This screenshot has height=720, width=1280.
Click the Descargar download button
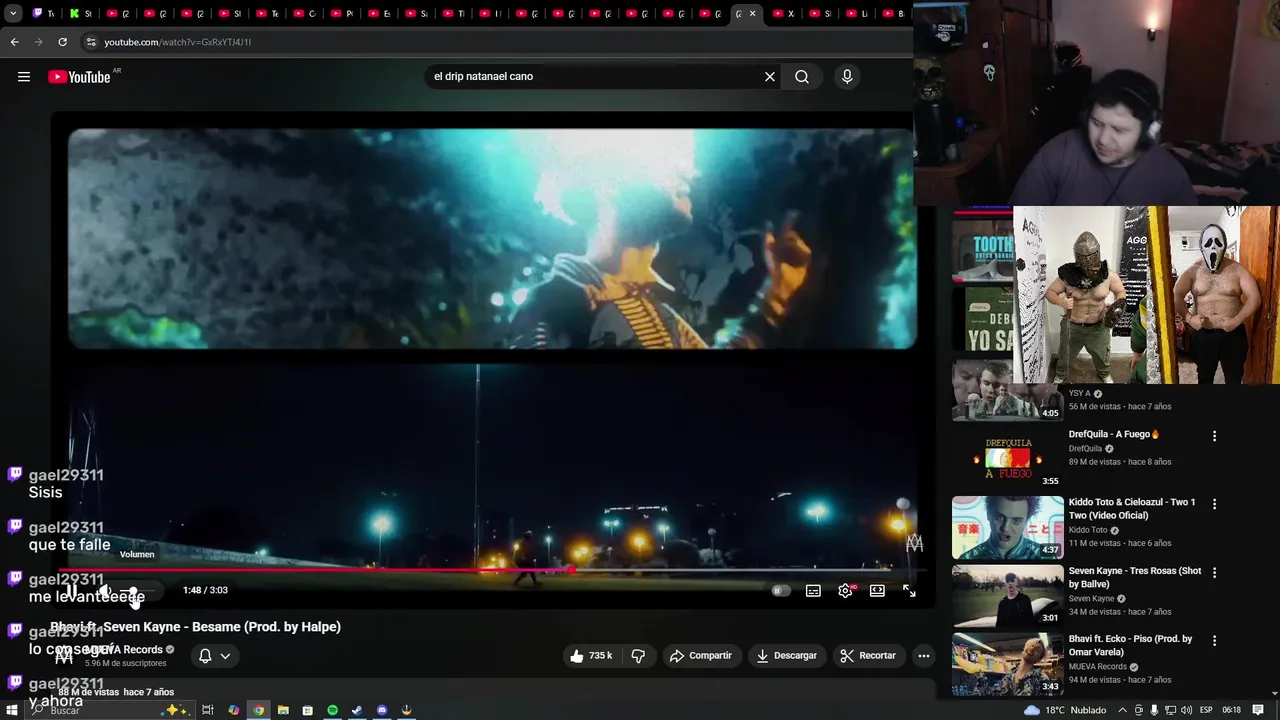[x=786, y=656]
